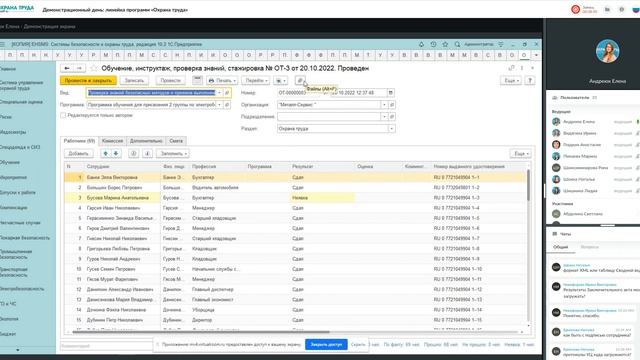This screenshot has width=640, height=360.
Task: Switch to the Смета tab
Action: (x=176, y=141)
